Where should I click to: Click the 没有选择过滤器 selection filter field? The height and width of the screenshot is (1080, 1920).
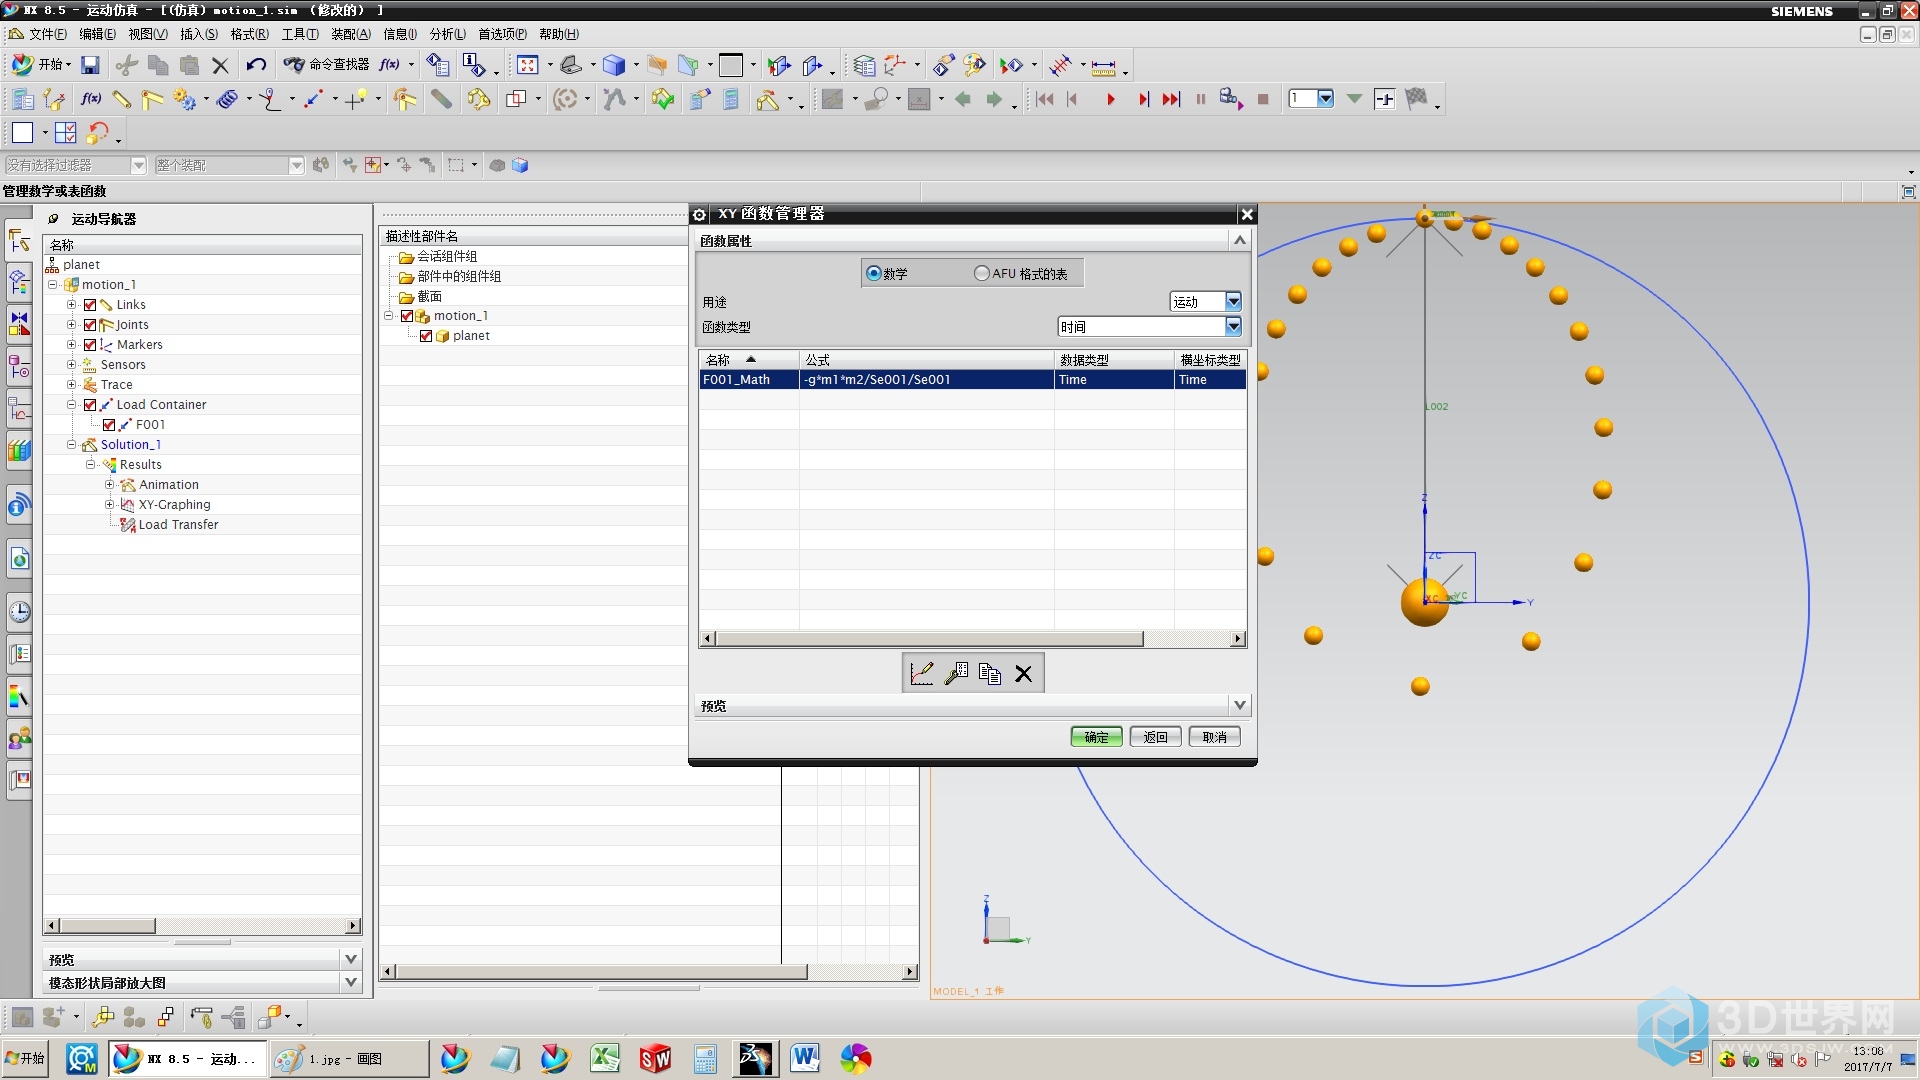coord(75,165)
